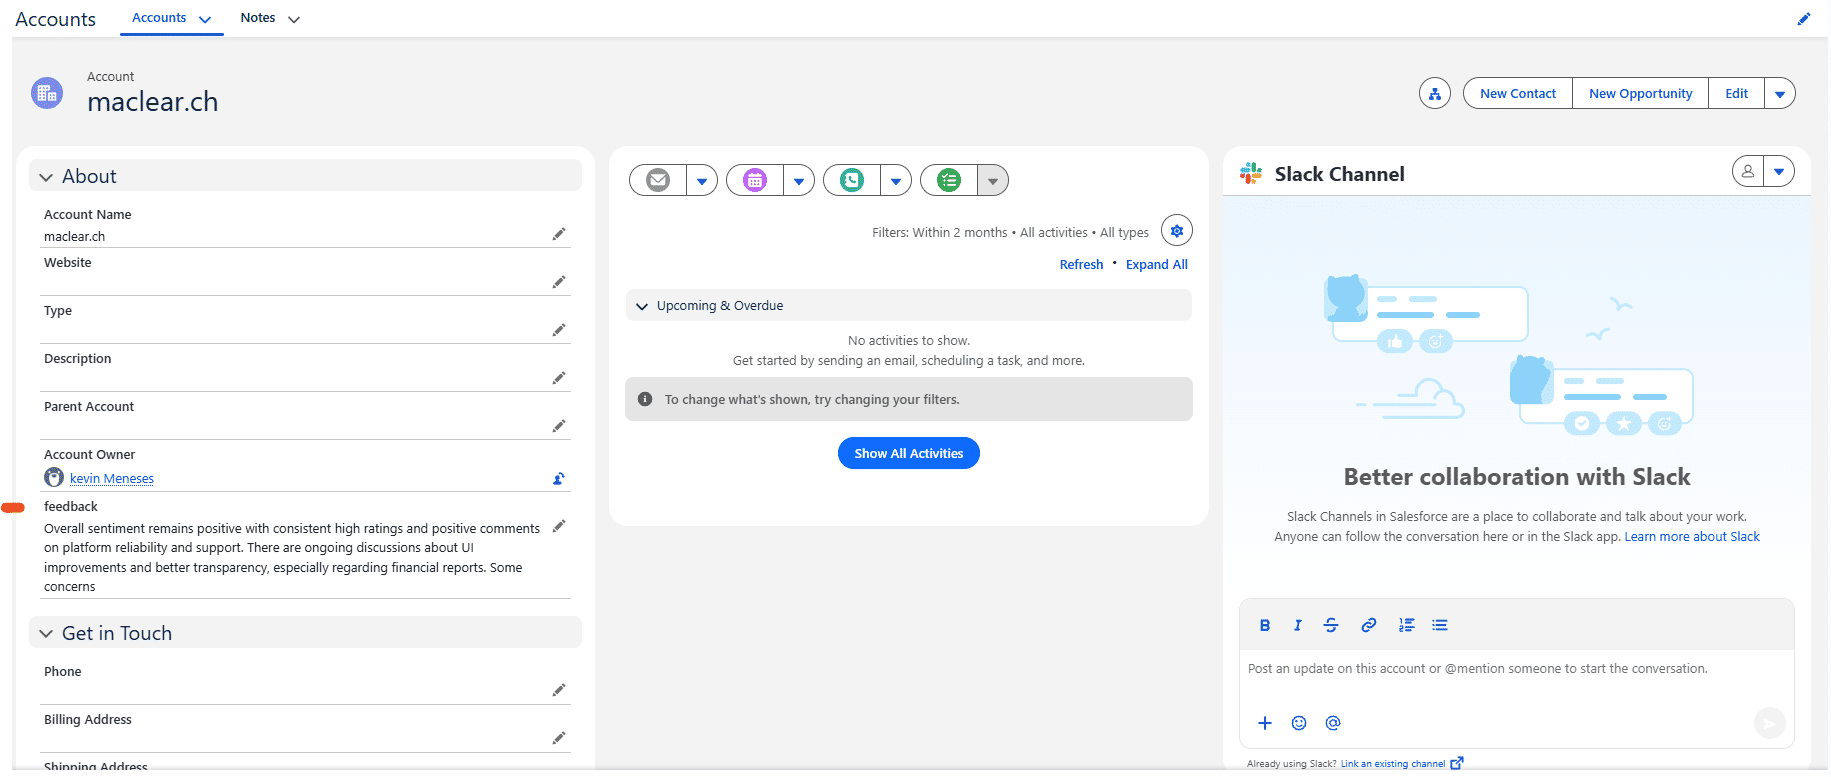
Task: Click the Parent Account edit pencil
Action: 559,426
